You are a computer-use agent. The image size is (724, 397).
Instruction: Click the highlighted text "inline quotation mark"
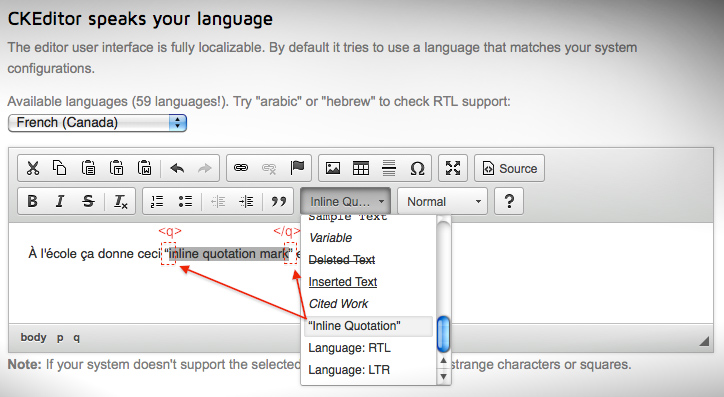tap(229, 253)
